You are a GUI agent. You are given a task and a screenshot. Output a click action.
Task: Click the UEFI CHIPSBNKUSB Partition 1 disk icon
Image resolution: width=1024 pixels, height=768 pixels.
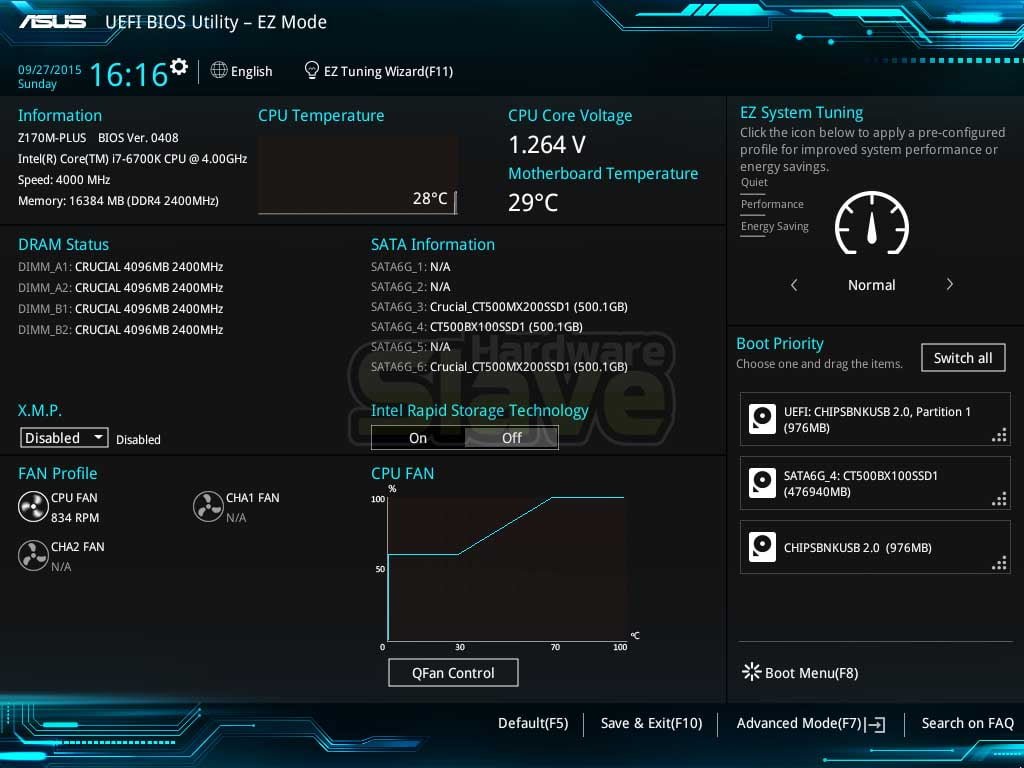762,419
